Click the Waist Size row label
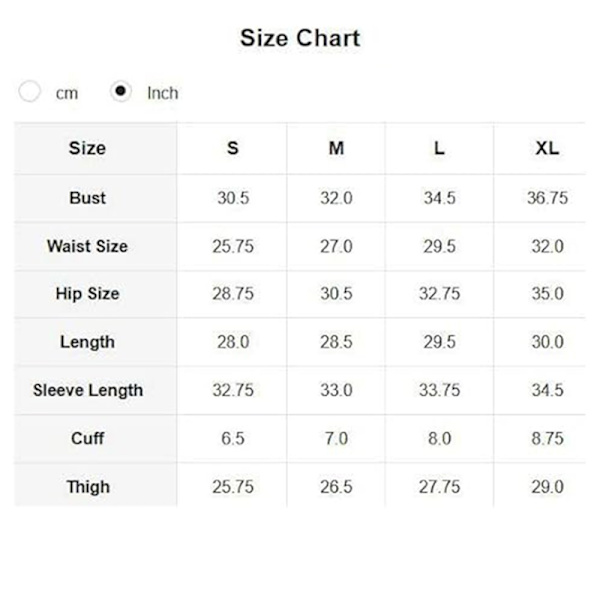The height and width of the screenshot is (600, 600). 87,246
